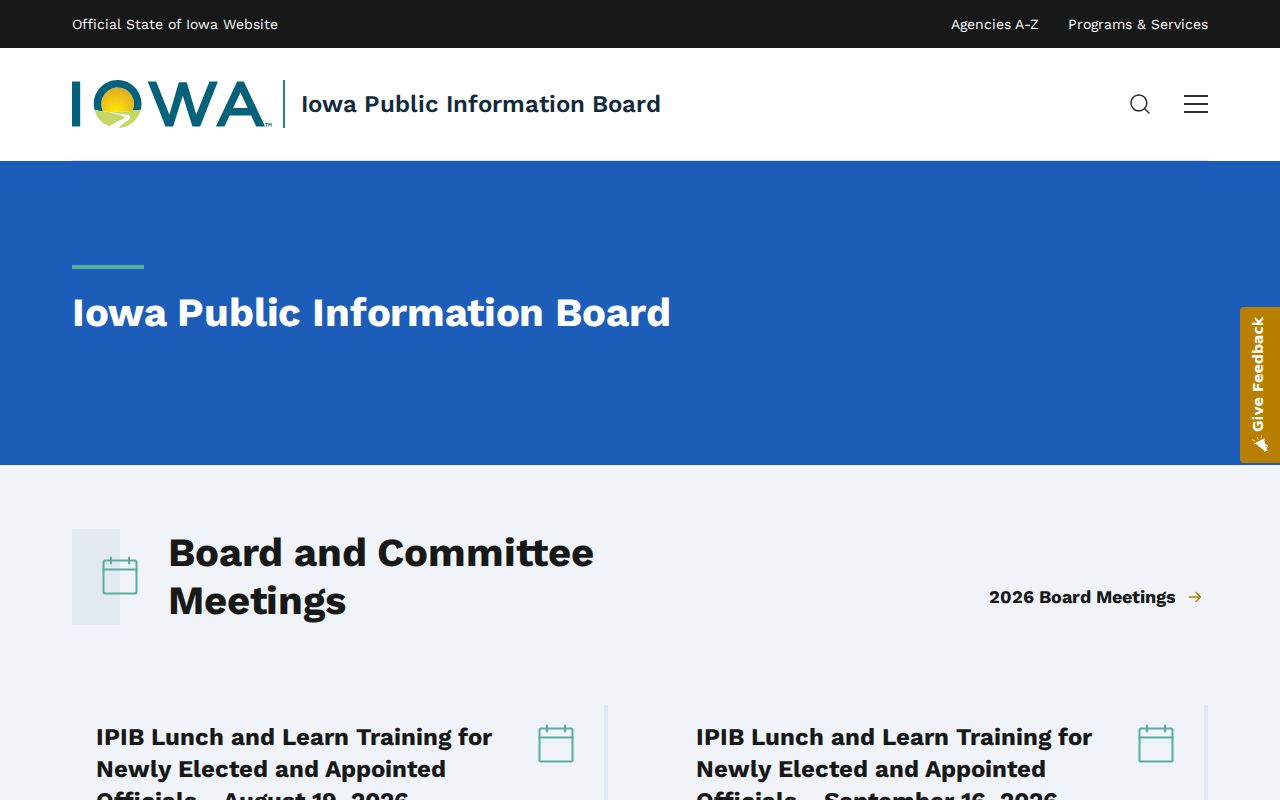
Task: Click the blue banner page title text
Action: pos(371,313)
